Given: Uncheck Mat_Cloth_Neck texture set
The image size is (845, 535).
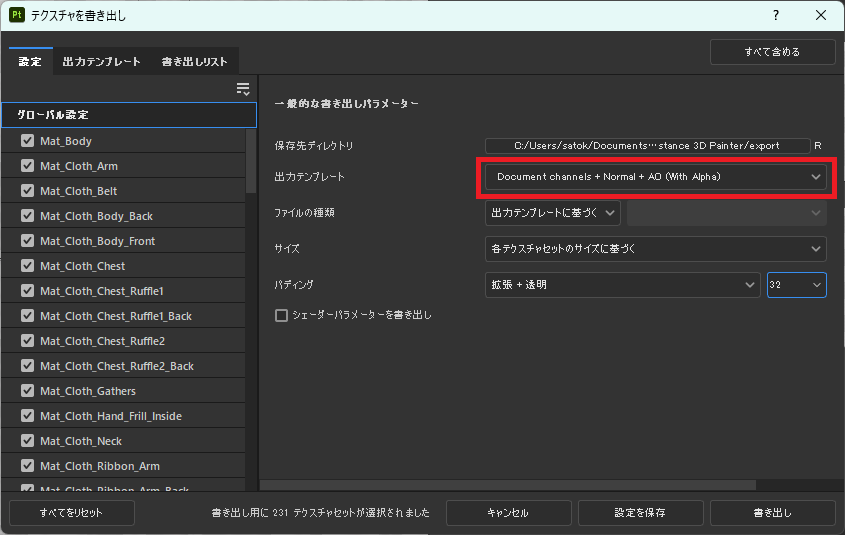Looking at the screenshot, I should click(x=28, y=441).
